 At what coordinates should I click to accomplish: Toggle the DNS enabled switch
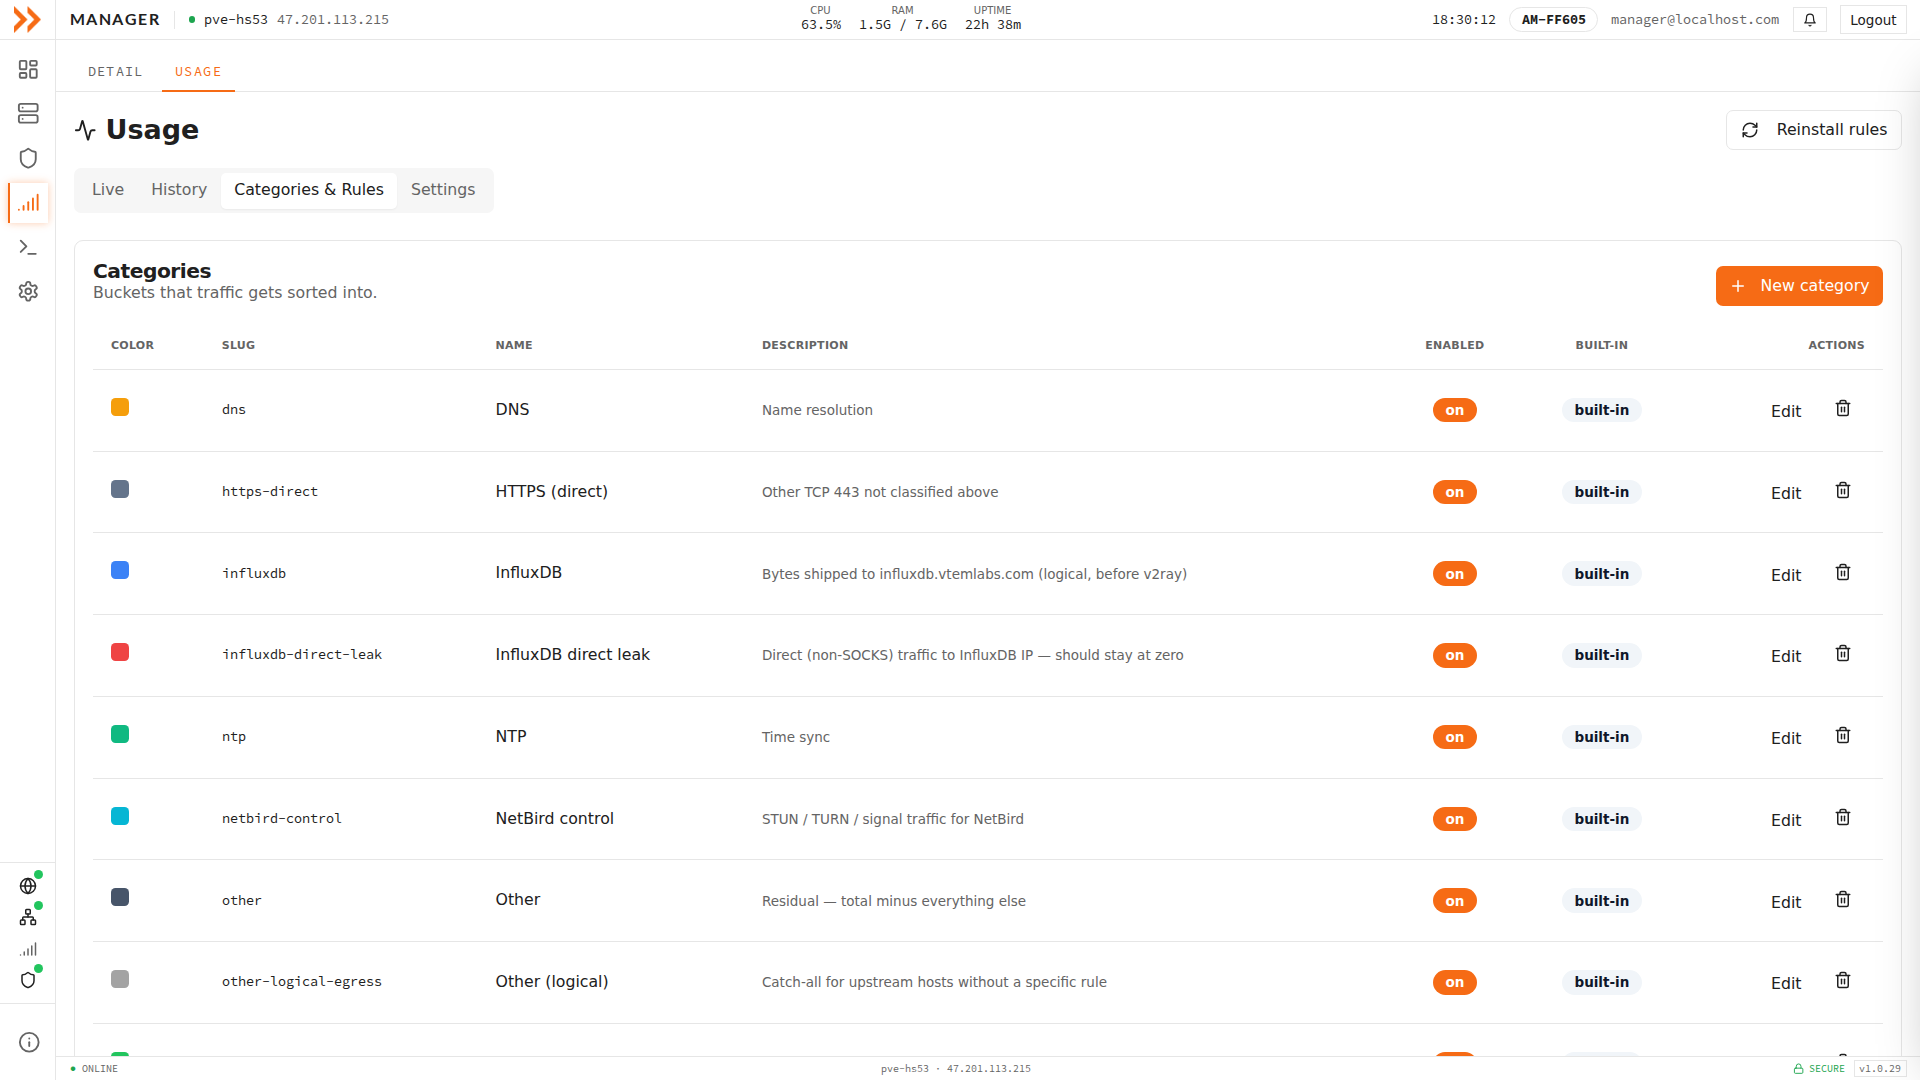(x=1454, y=410)
